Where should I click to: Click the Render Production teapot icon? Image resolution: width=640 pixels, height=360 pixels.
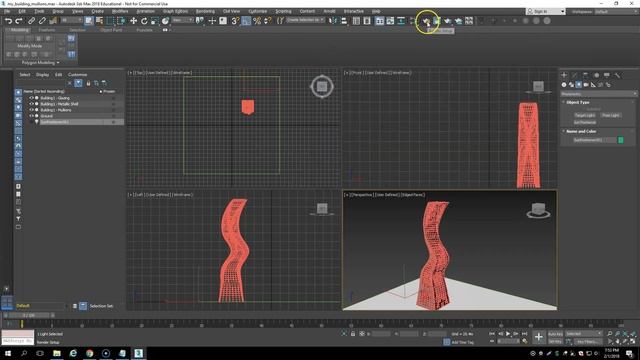[448, 21]
